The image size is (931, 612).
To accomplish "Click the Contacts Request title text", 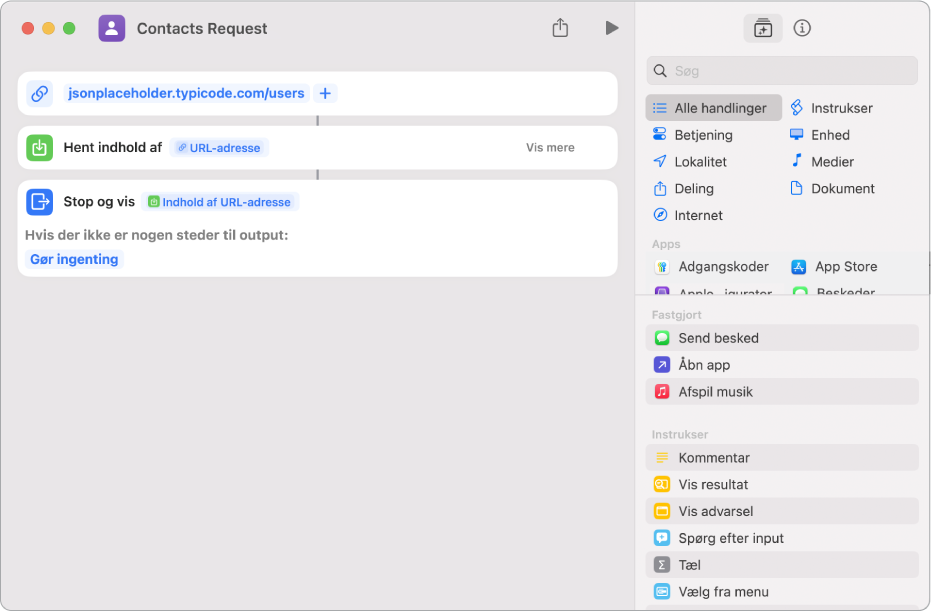I will 202,28.
